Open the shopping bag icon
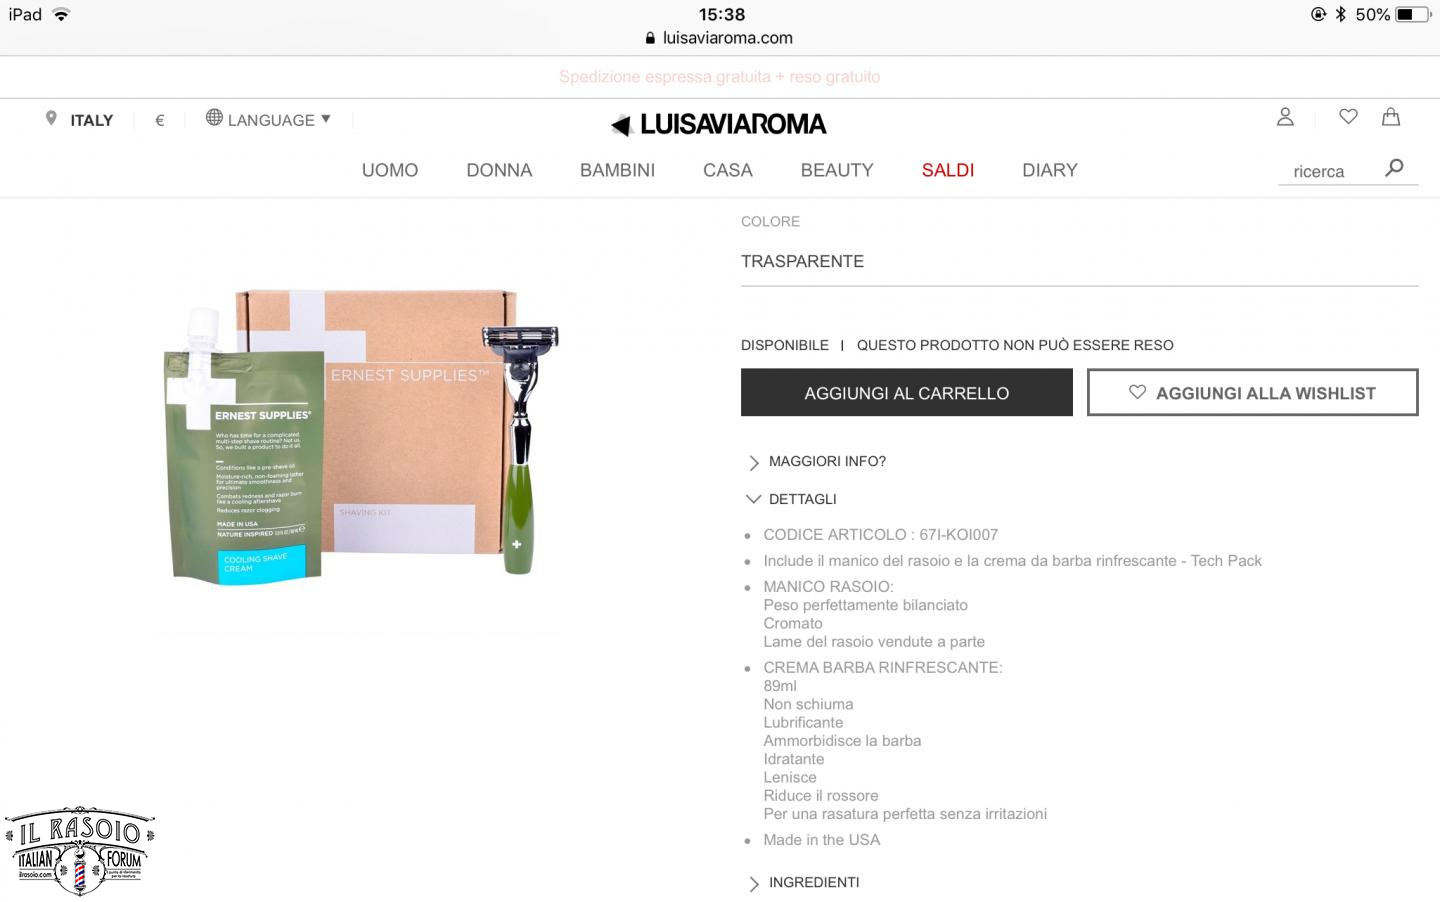This screenshot has width=1440, height=902. [x=1390, y=117]
